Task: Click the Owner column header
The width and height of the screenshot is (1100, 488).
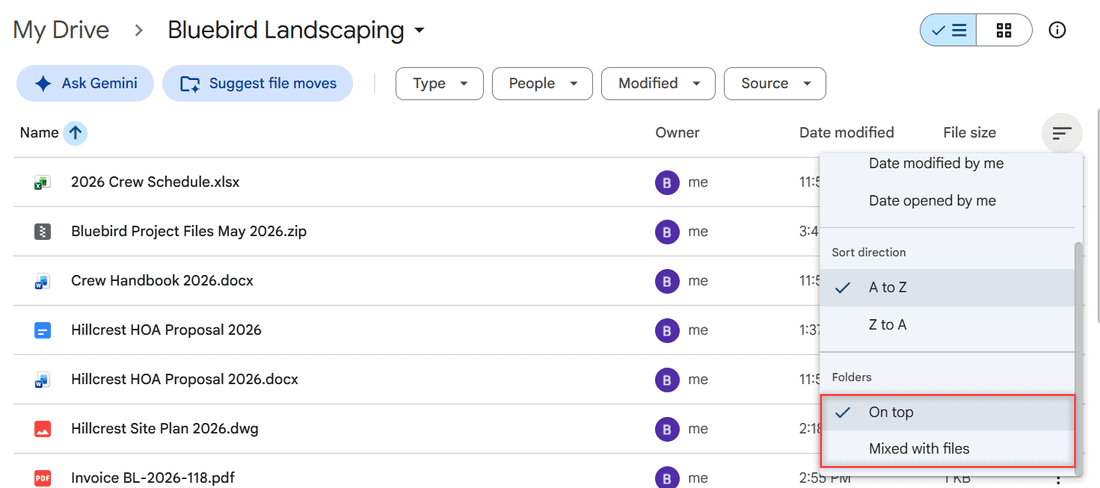Action: tap(677, 133)
